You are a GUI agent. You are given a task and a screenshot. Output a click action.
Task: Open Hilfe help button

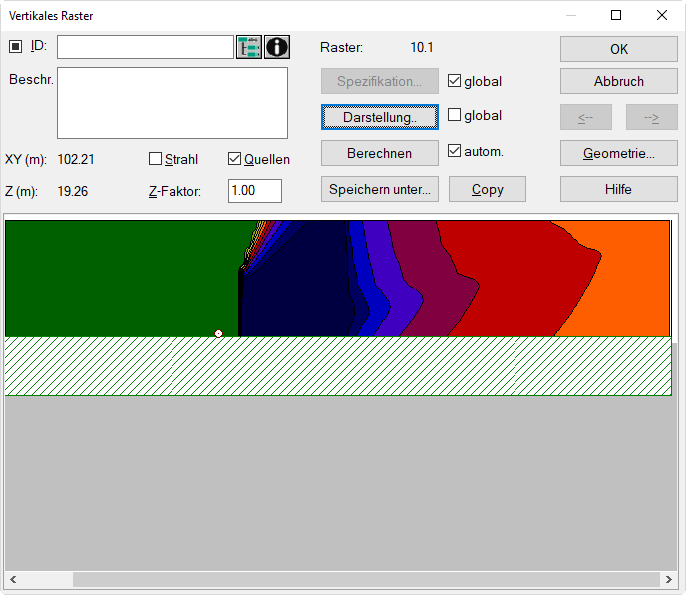point(619,189)
